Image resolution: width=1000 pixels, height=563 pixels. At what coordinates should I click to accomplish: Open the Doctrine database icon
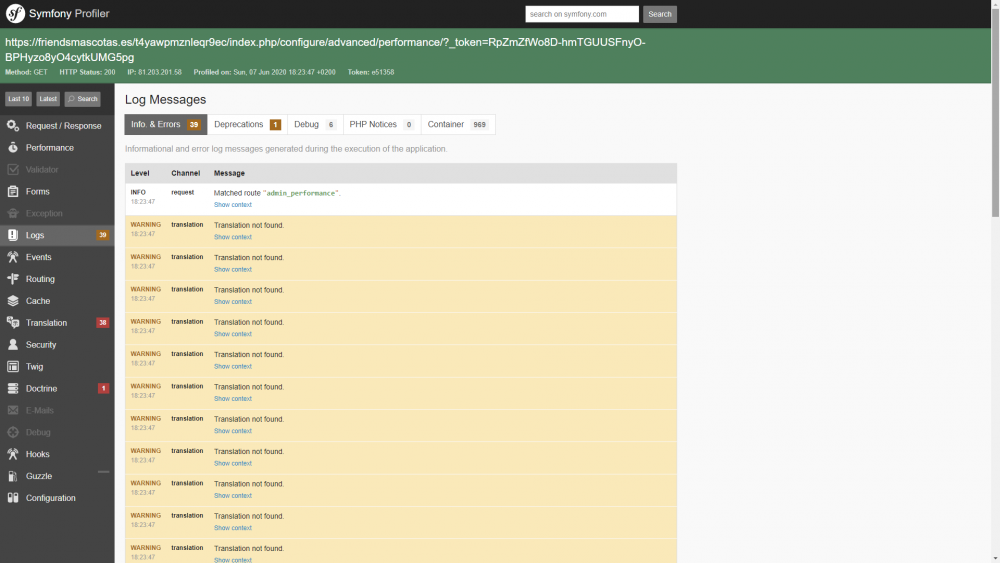13,388
